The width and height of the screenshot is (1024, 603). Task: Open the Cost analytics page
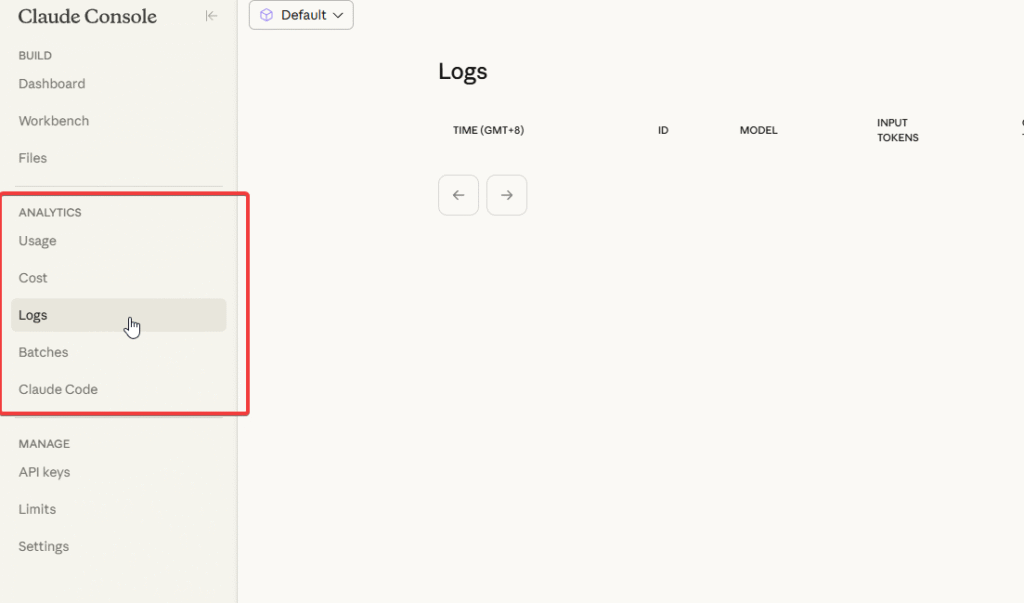pyautogui.click(x=33, y=278)
